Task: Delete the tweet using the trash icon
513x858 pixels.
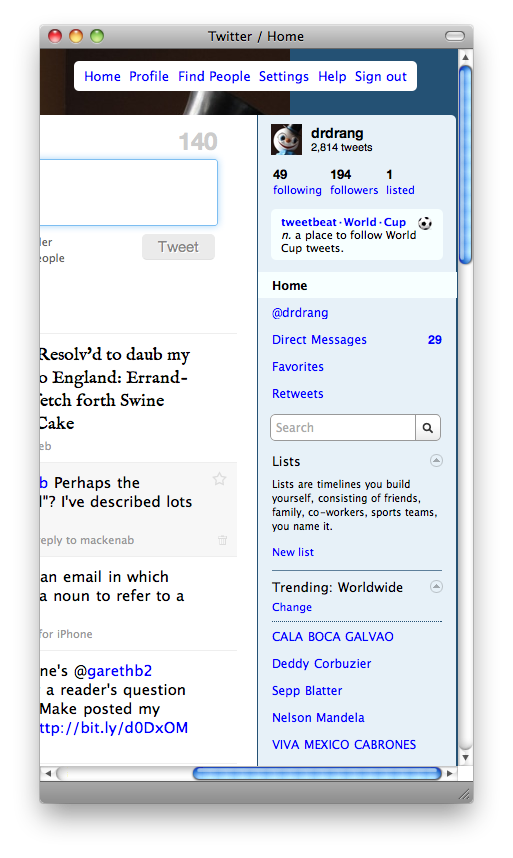Action: tap(223, 540)
